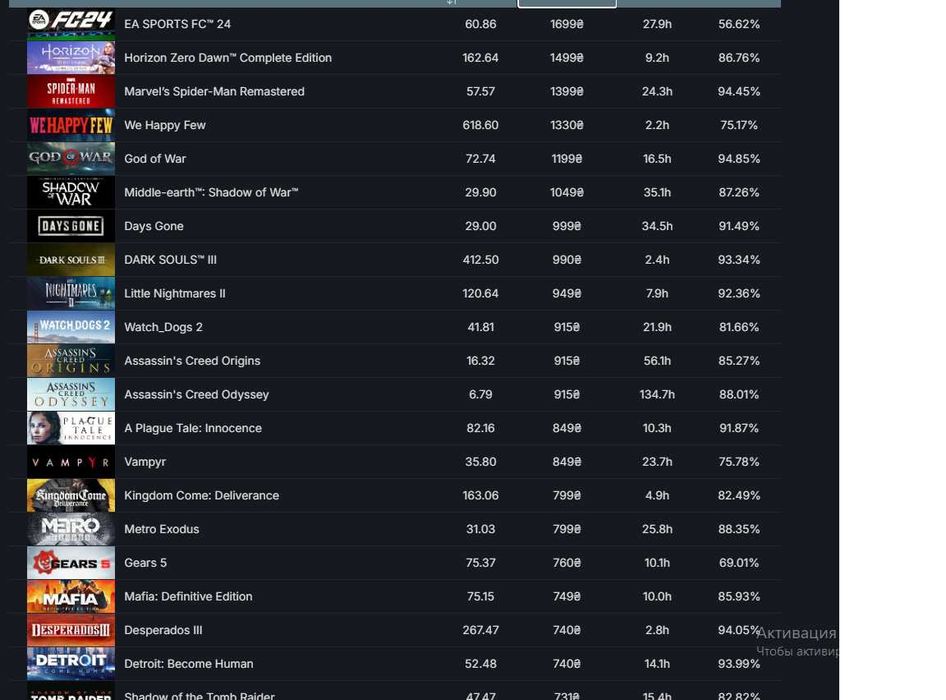This screenshot has width=946, height=700.
Task: Click the 57.57 Spider-Man value
Action: tap(480, 92)
